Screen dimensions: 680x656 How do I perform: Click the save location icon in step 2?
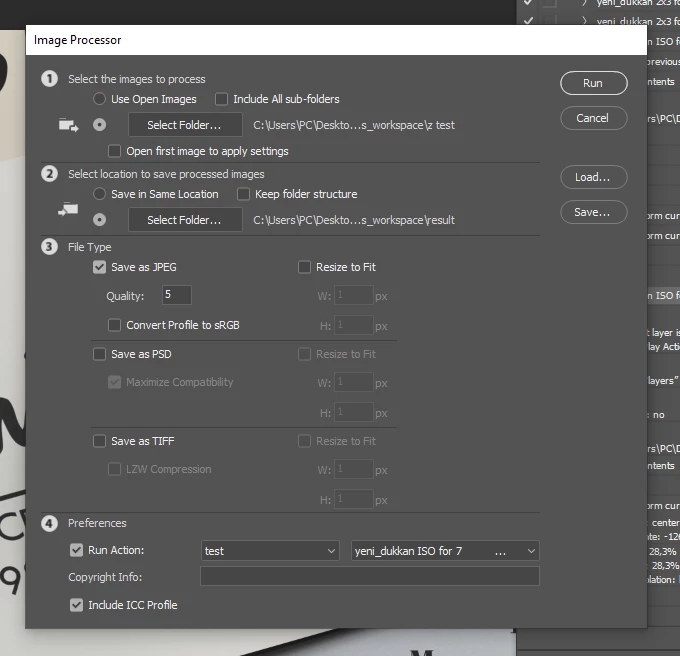pyautogui.click(x=69, y=209)
